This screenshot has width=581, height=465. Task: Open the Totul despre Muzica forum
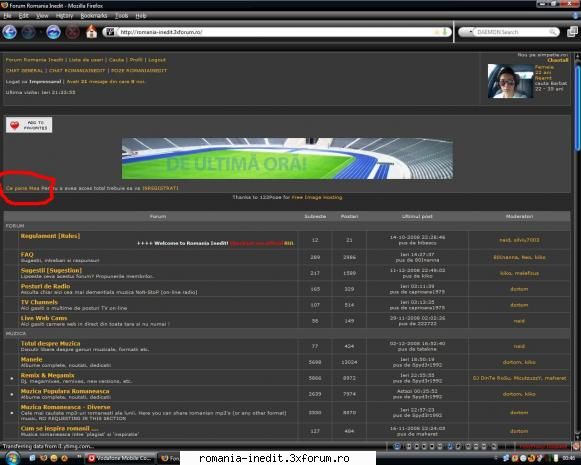[x=50, y=343]
